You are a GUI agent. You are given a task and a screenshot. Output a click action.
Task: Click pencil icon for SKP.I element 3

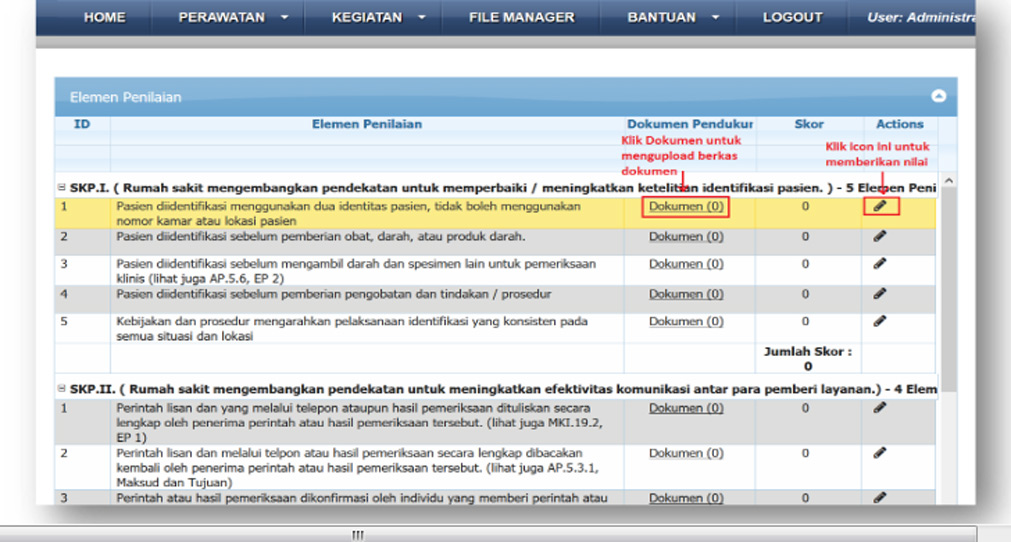(x=880, y=264)
